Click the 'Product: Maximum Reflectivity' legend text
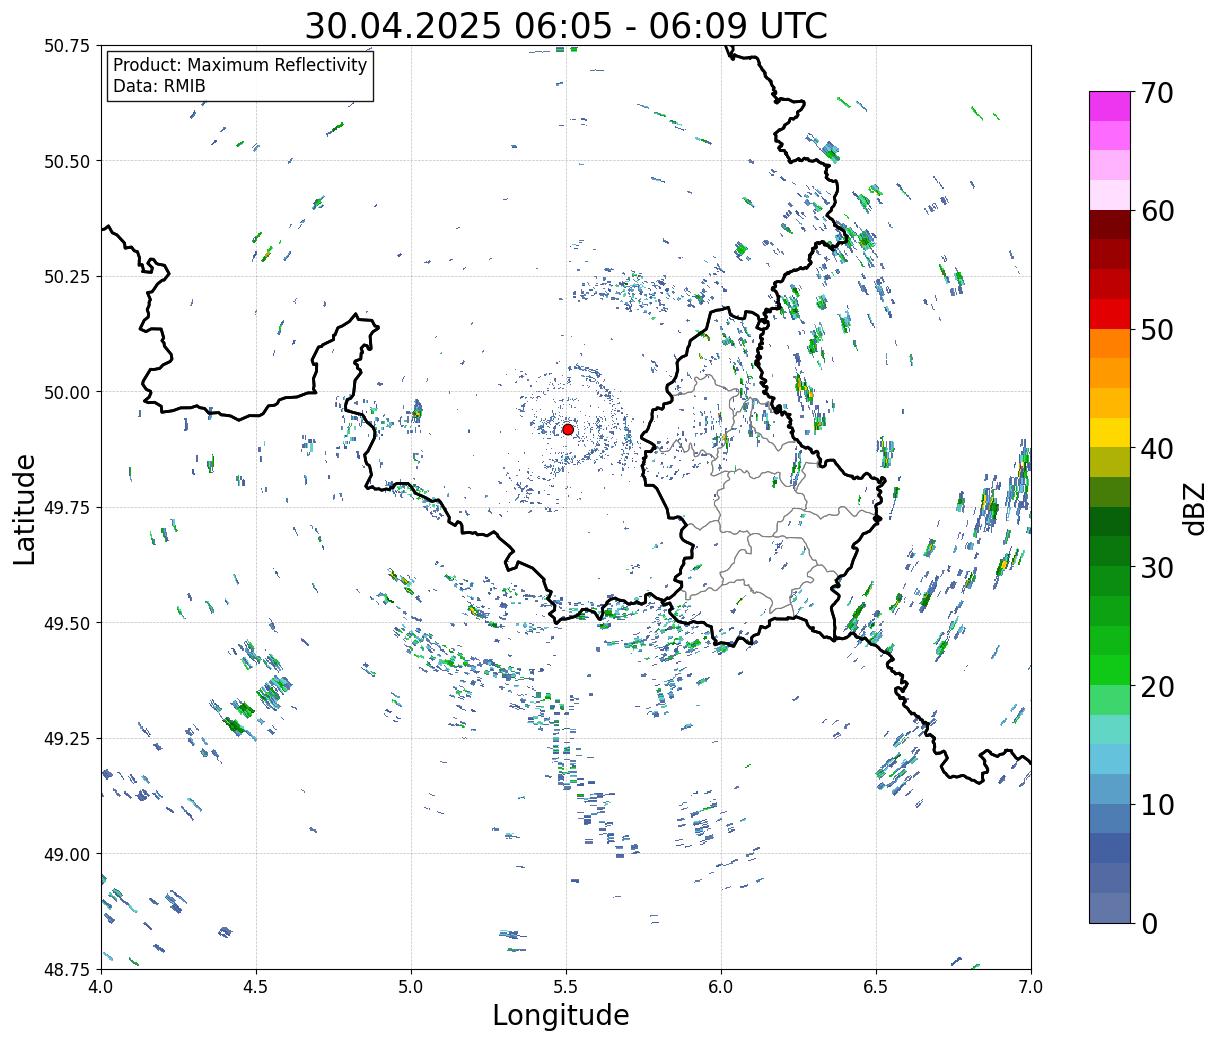The width and height of the screenshot is (1219, 1040). pyautogui.click(x=240, y=65)
